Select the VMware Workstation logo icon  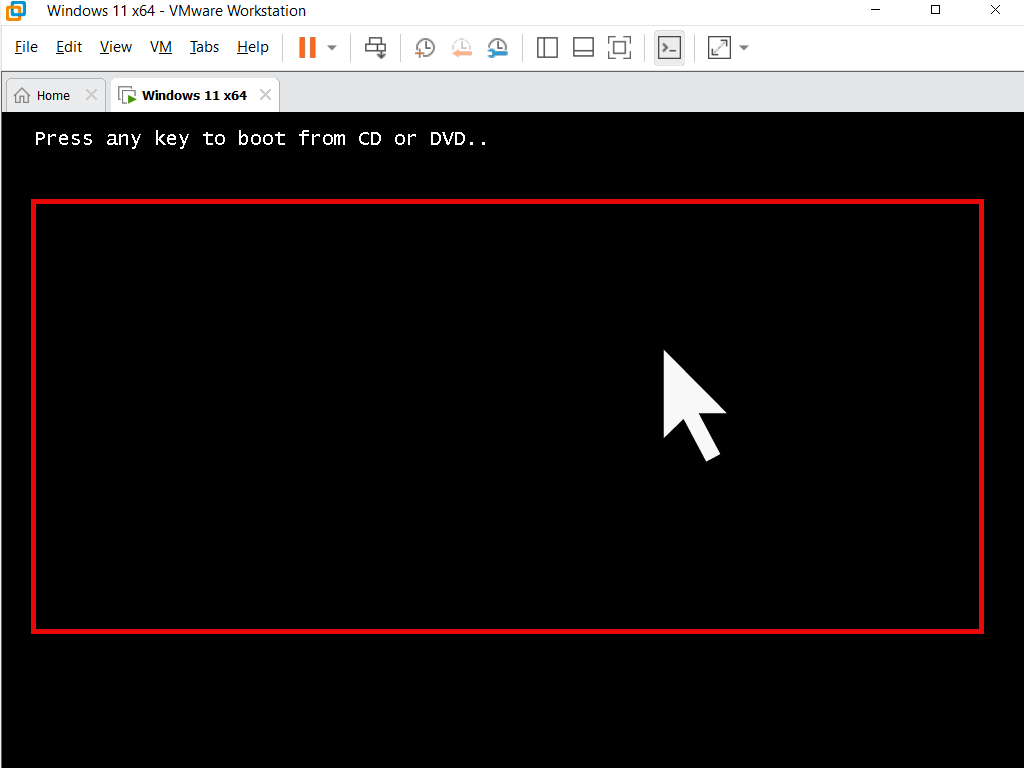point(14,11)
